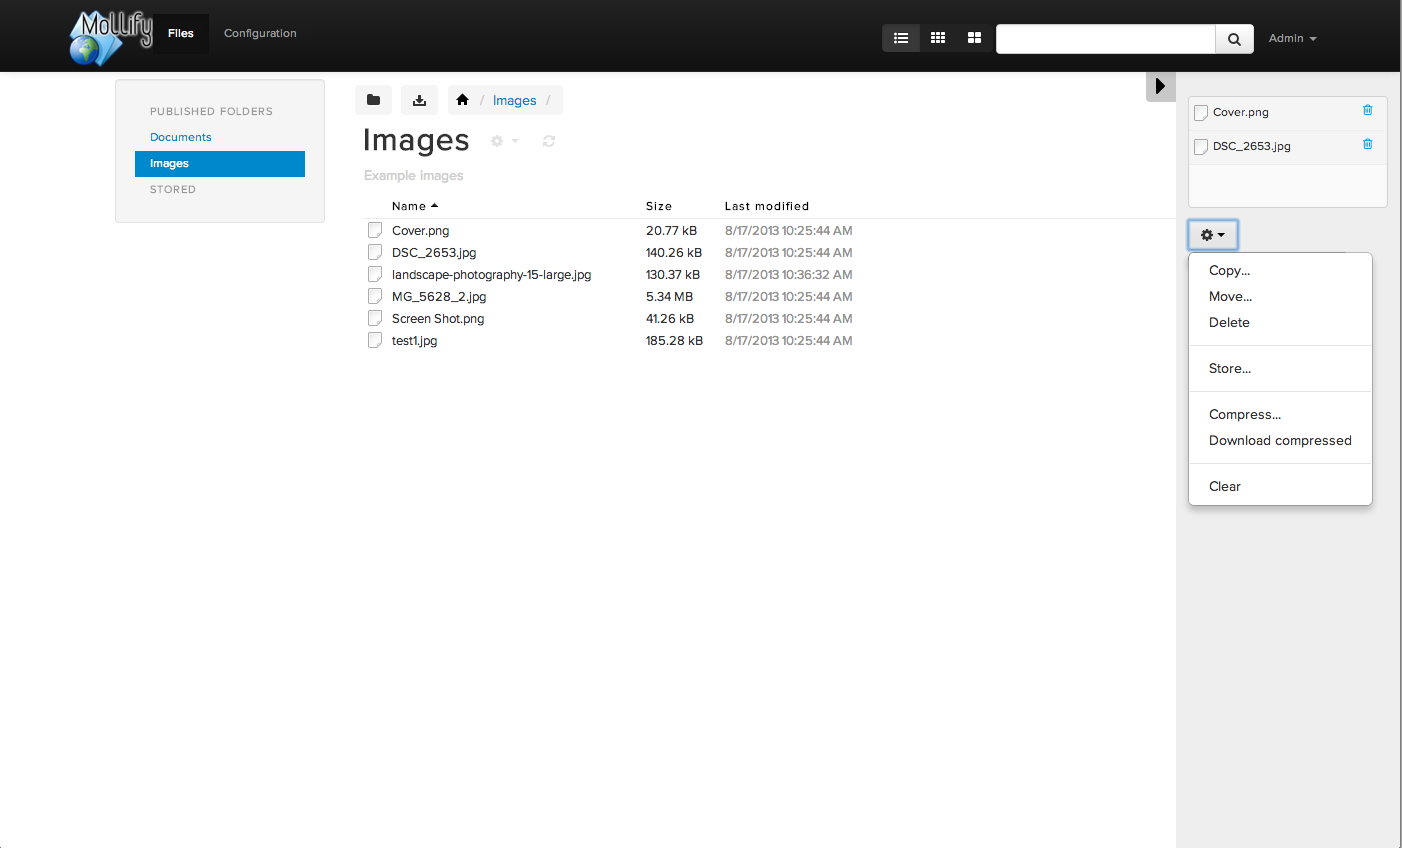Viewport: 1402px width, 848px height.
Task: Open the DSC_2653.jpg file
Action: click(434, 252)
